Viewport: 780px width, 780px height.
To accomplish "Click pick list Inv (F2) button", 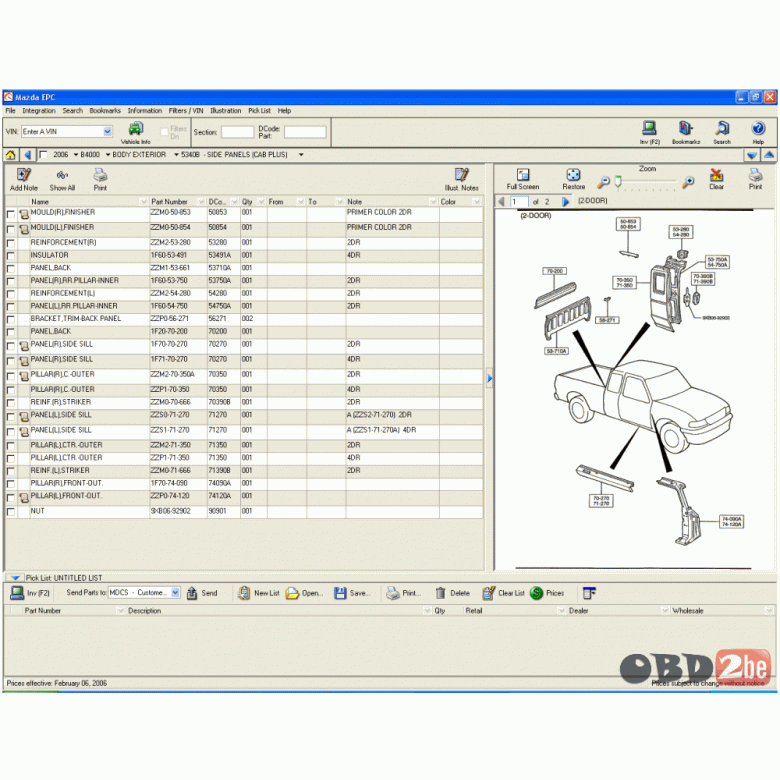I will click(x=30, y=593).
